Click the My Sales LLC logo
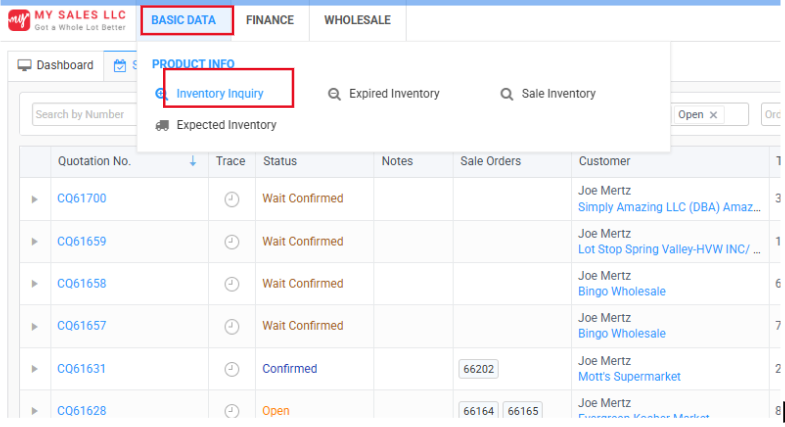The height and width of the screenshot is (427, 785). 66,20
